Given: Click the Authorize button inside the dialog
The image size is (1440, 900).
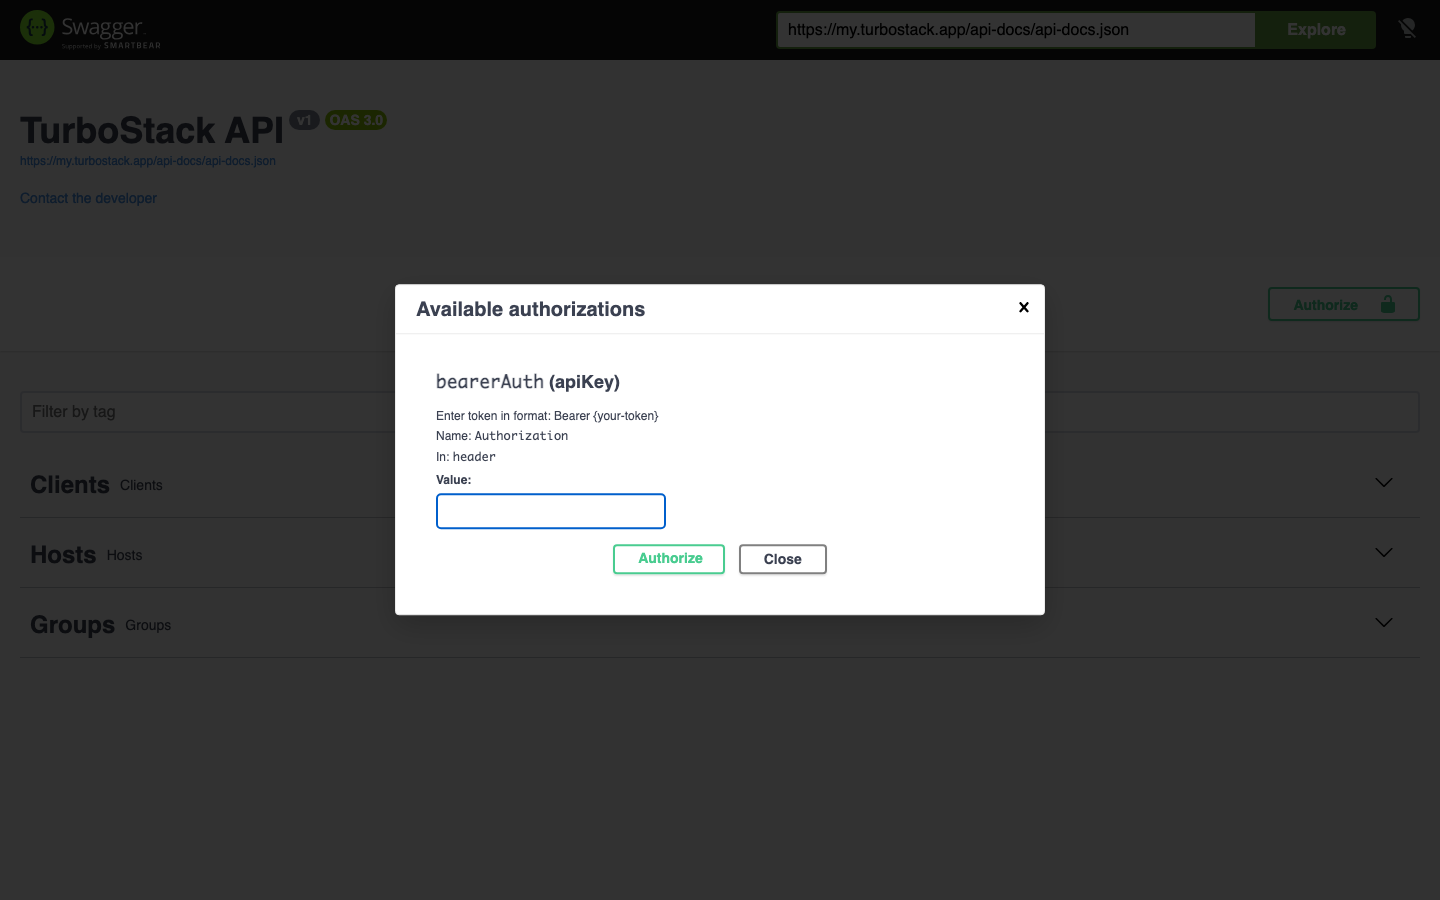Looking at the screenshot, I should click(x=669, y=559).
